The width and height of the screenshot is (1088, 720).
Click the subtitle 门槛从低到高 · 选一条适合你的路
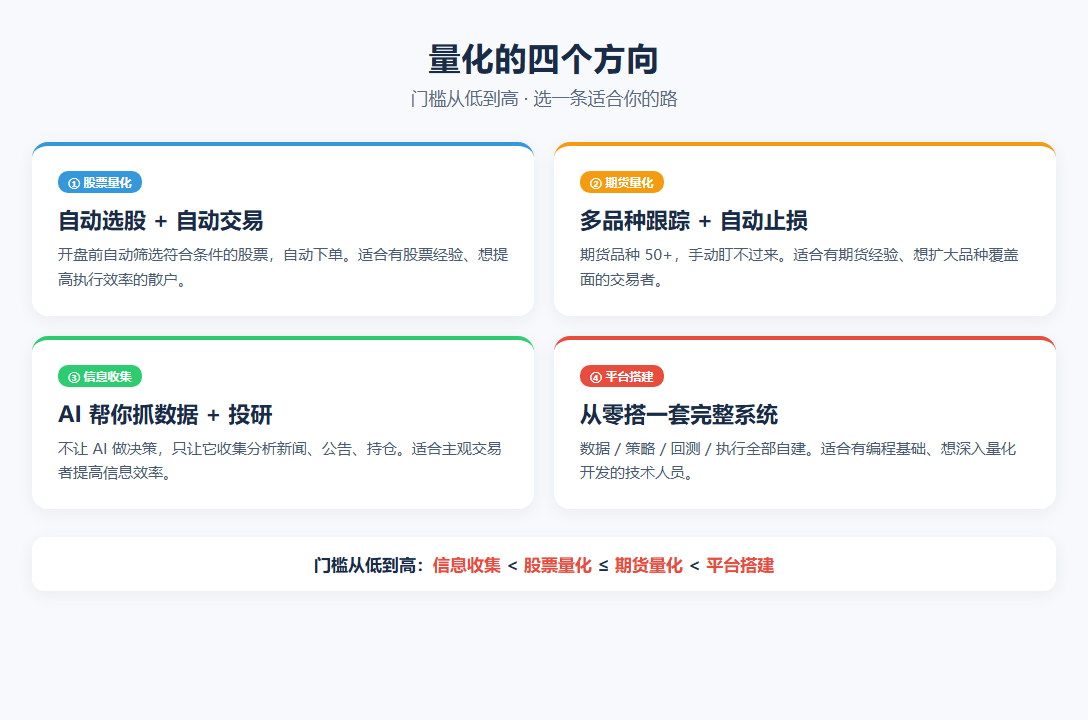tap(543, 98)
